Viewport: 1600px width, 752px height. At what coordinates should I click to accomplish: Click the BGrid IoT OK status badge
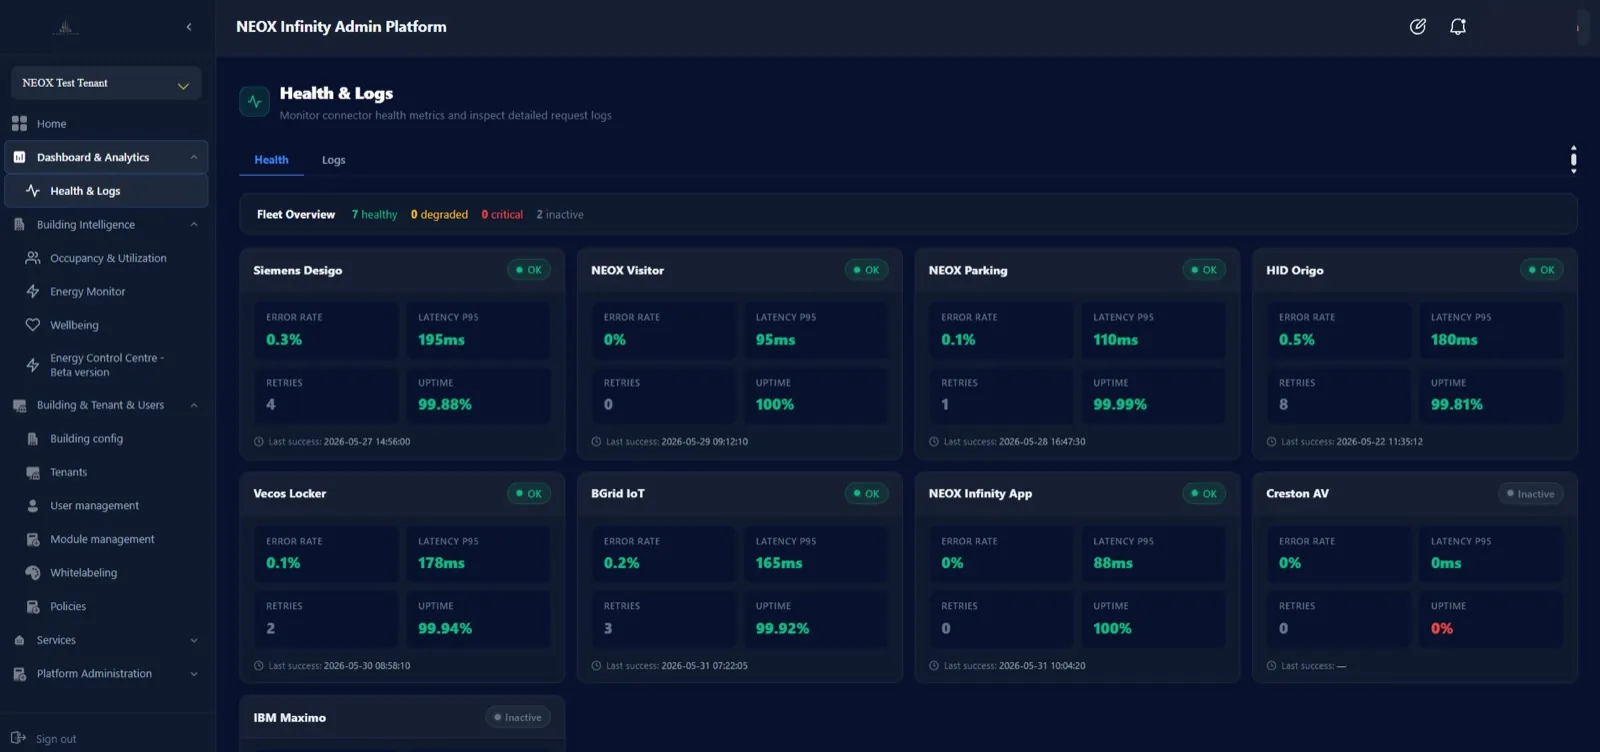tap(866, 494)
